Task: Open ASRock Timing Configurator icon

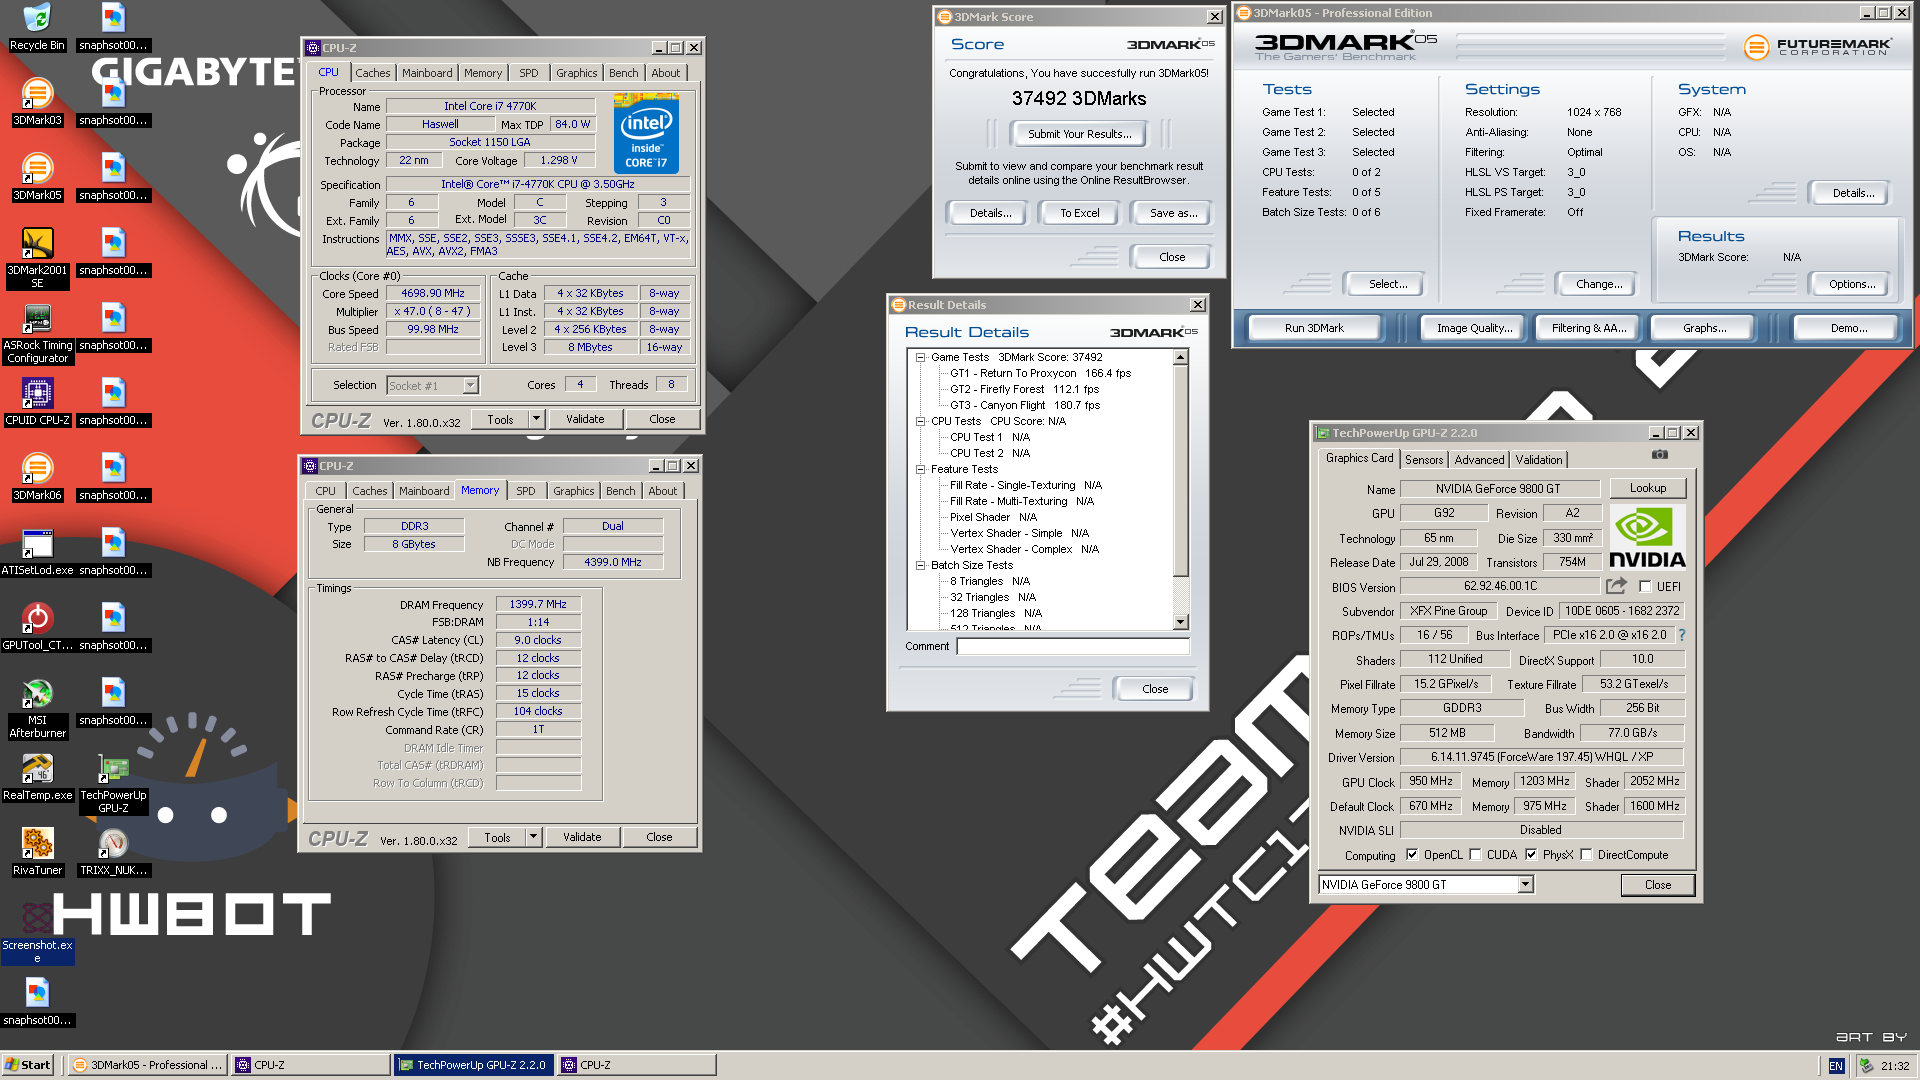Action: 37,333
